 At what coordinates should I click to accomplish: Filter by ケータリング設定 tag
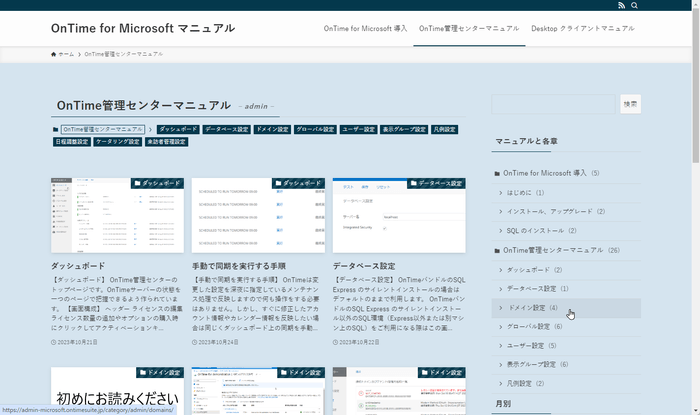coord(118,142)
